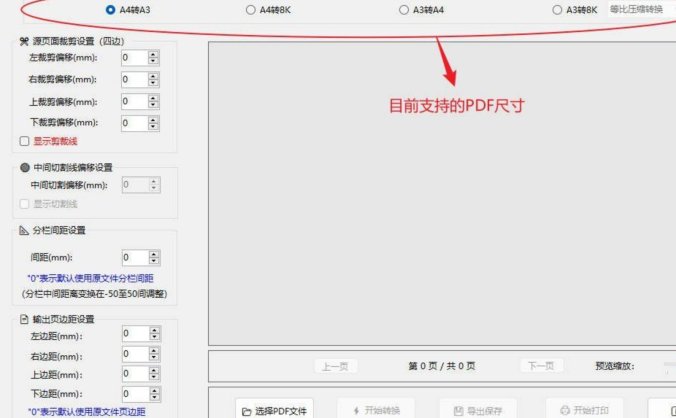Image resolution: width=676 pixels, height=418 pixels.
Task: Click the 开始打印 print button
Action: (x=584, y=410)
